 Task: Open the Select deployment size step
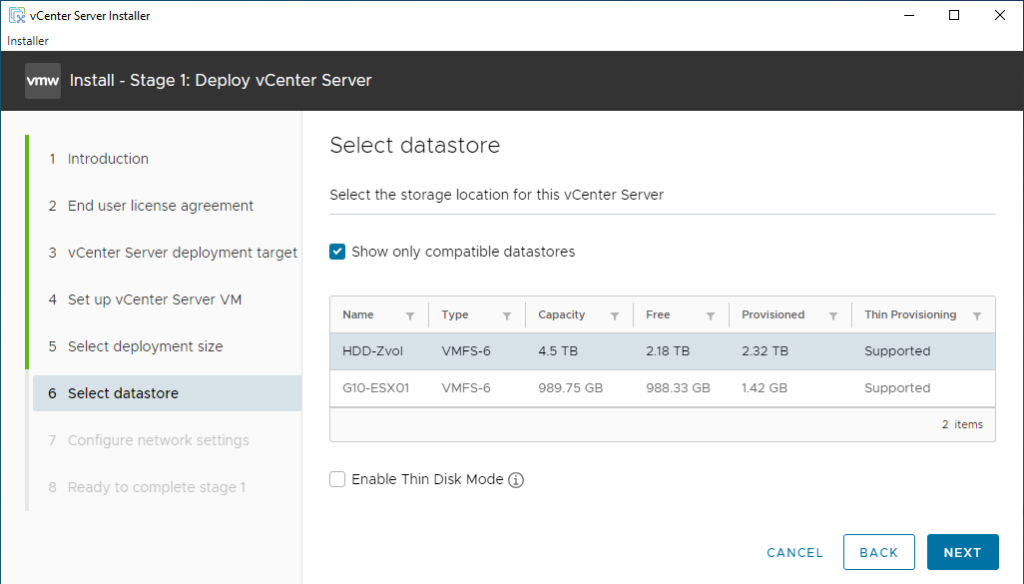pos(143,346)
